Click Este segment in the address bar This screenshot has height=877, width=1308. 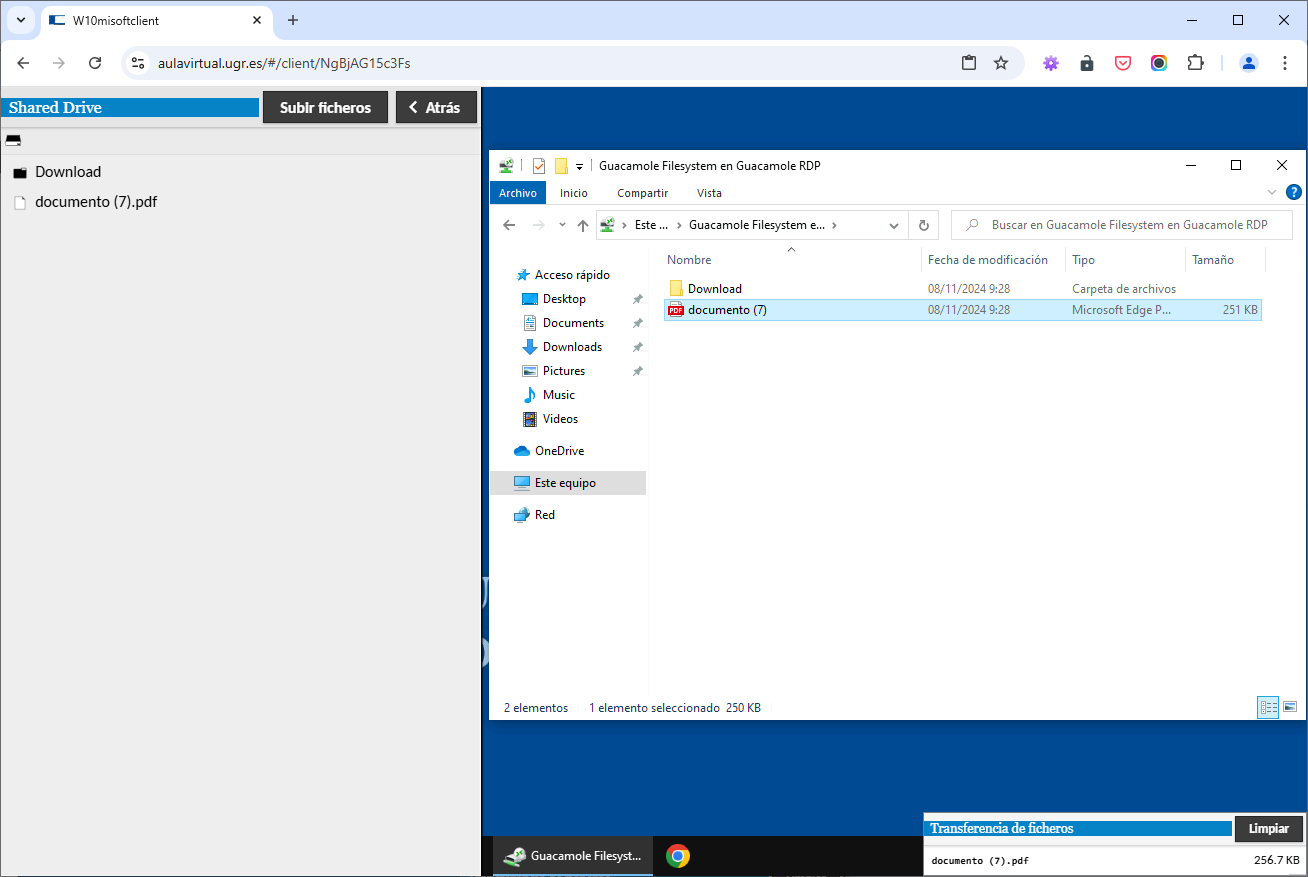tap(651, 226)
